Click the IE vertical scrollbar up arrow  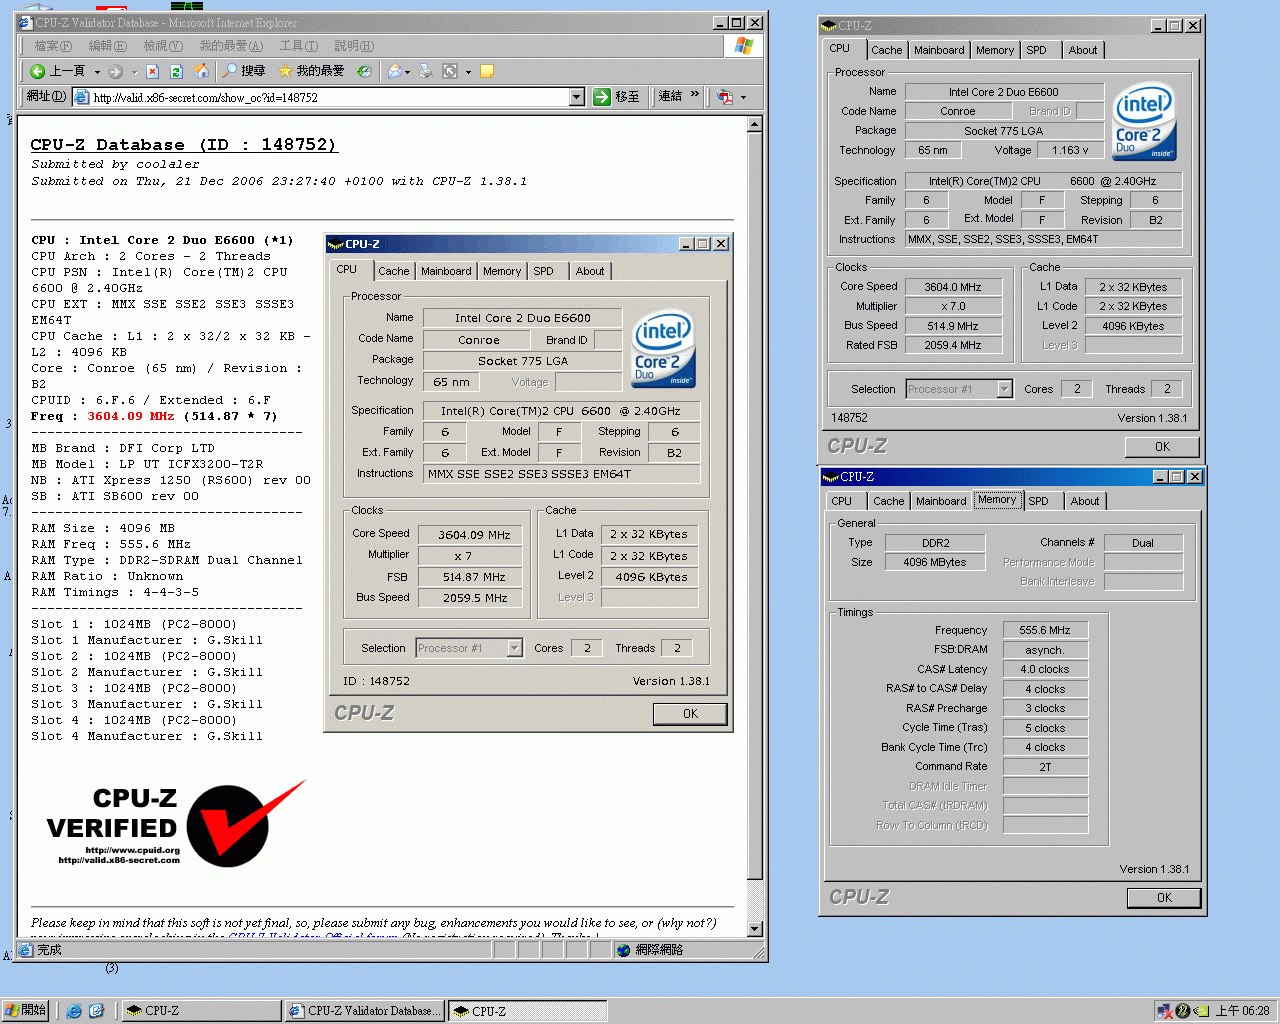tap(755, 124)
